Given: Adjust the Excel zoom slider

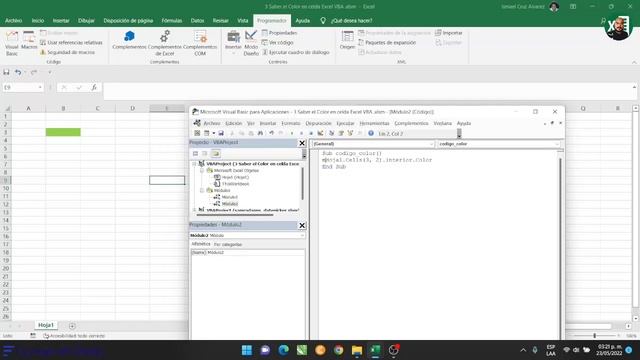Looking at the screenshot, I should click(595, 336).
